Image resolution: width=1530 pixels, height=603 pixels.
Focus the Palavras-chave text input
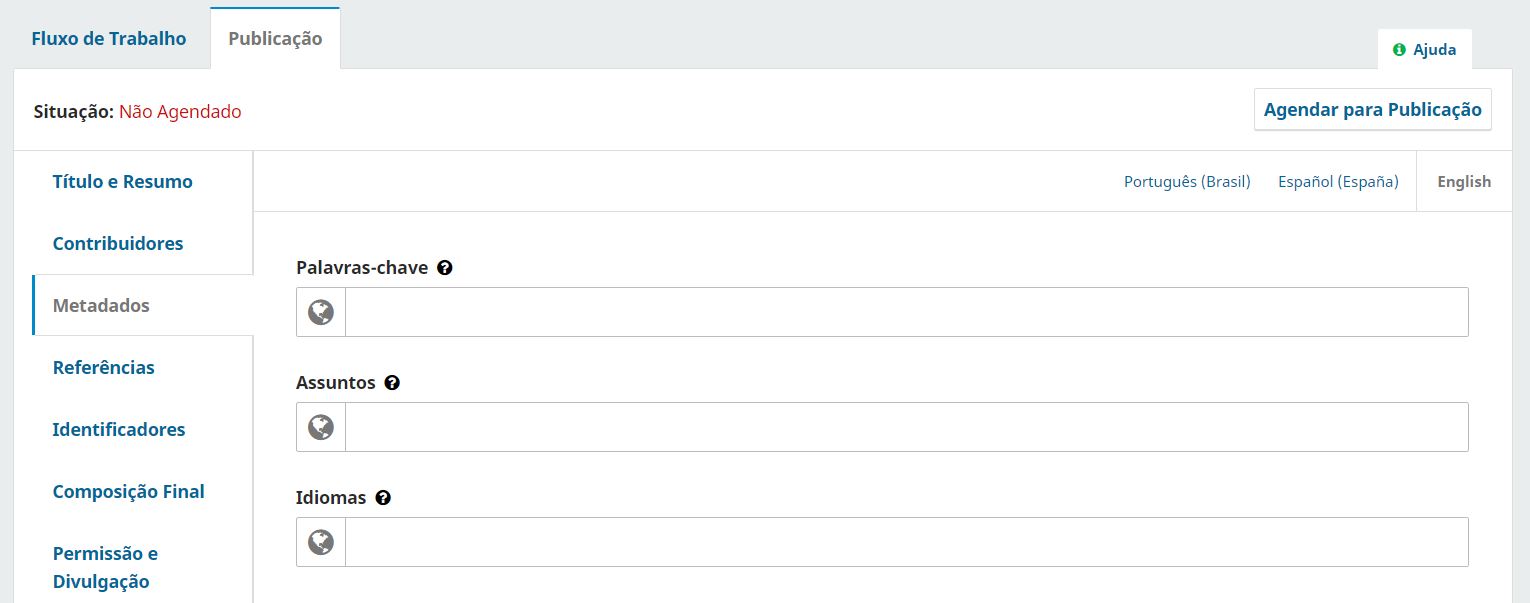click(906, 312)
